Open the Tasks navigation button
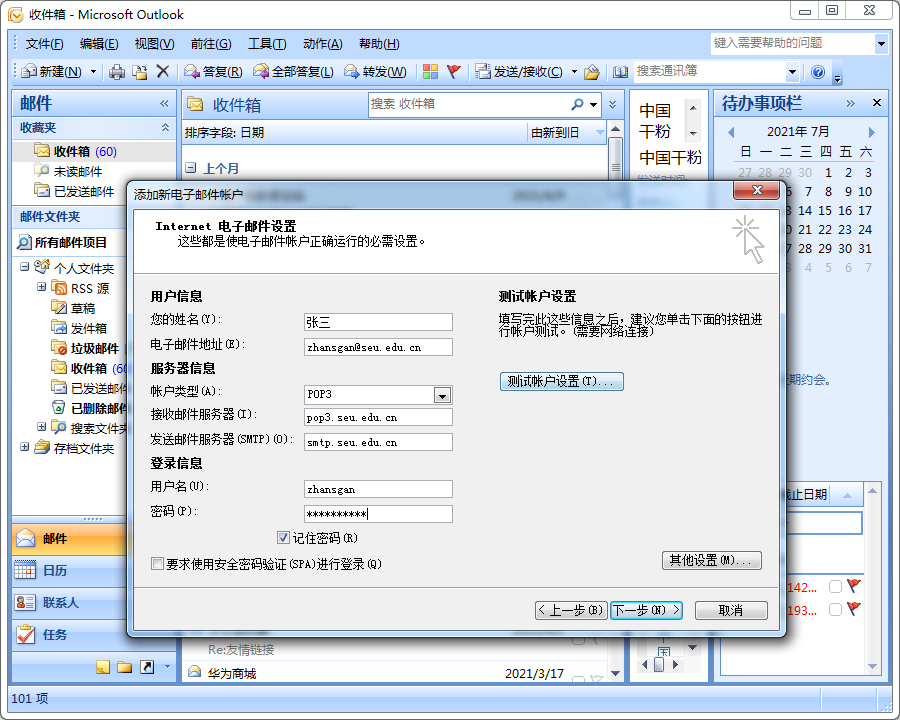The height and width of the screenshot is (720, 900). pos(69,634)
